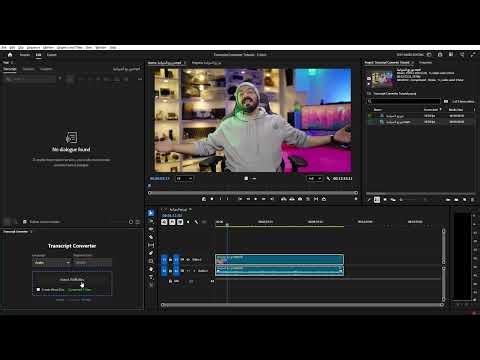
Task: Select the Pen tool
Action: coord(151,253)
